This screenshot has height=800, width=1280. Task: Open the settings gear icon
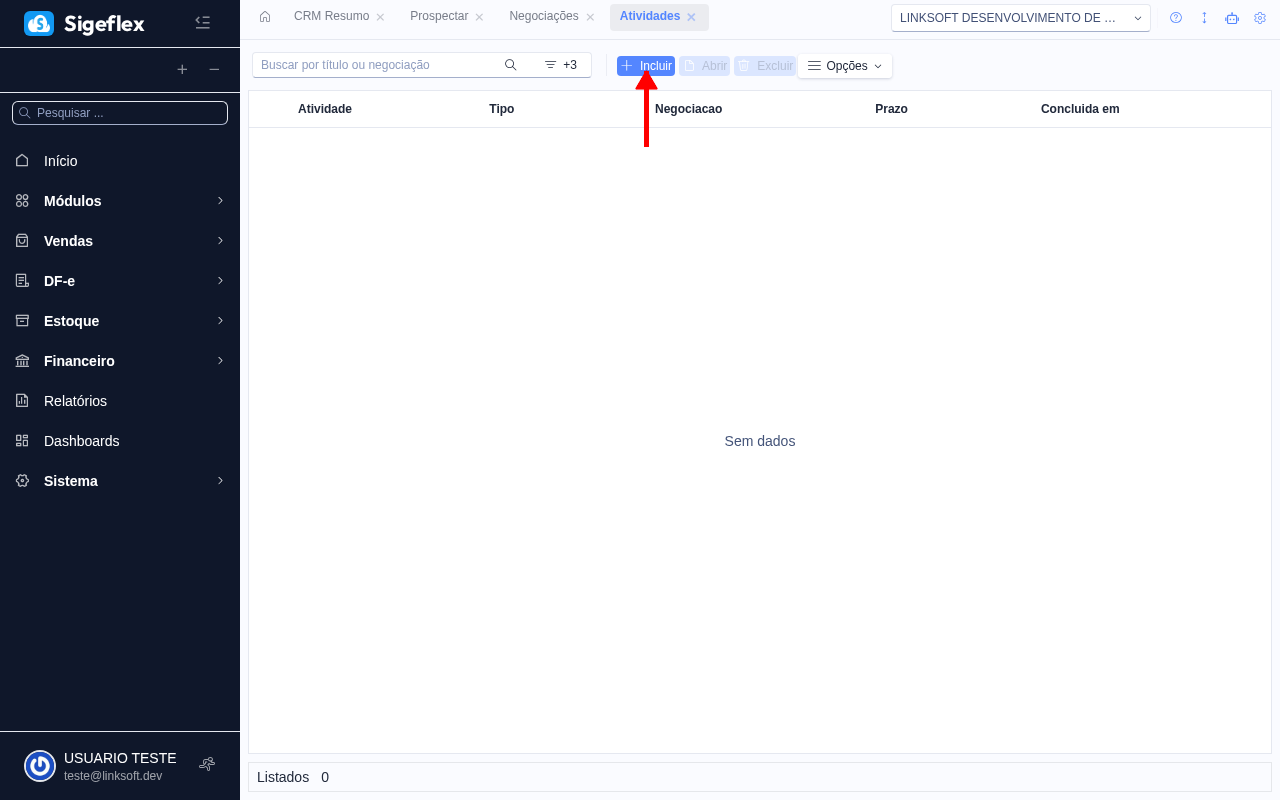1260,17
